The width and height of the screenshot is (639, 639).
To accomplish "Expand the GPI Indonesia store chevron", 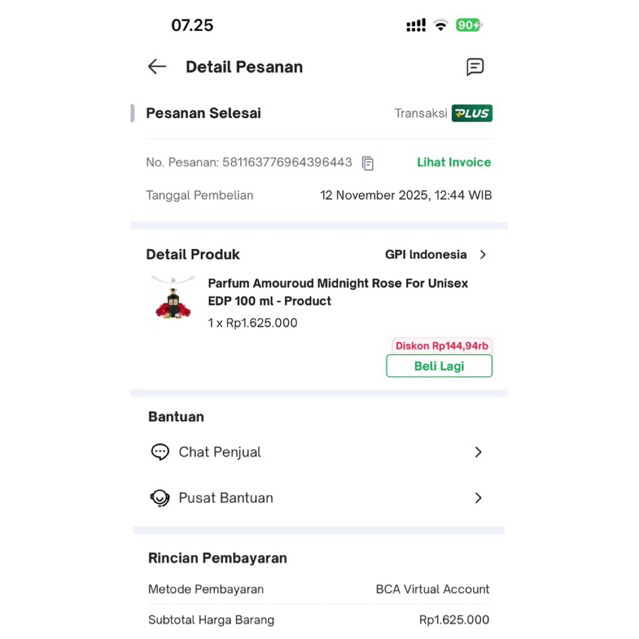I will pos(483,255).
